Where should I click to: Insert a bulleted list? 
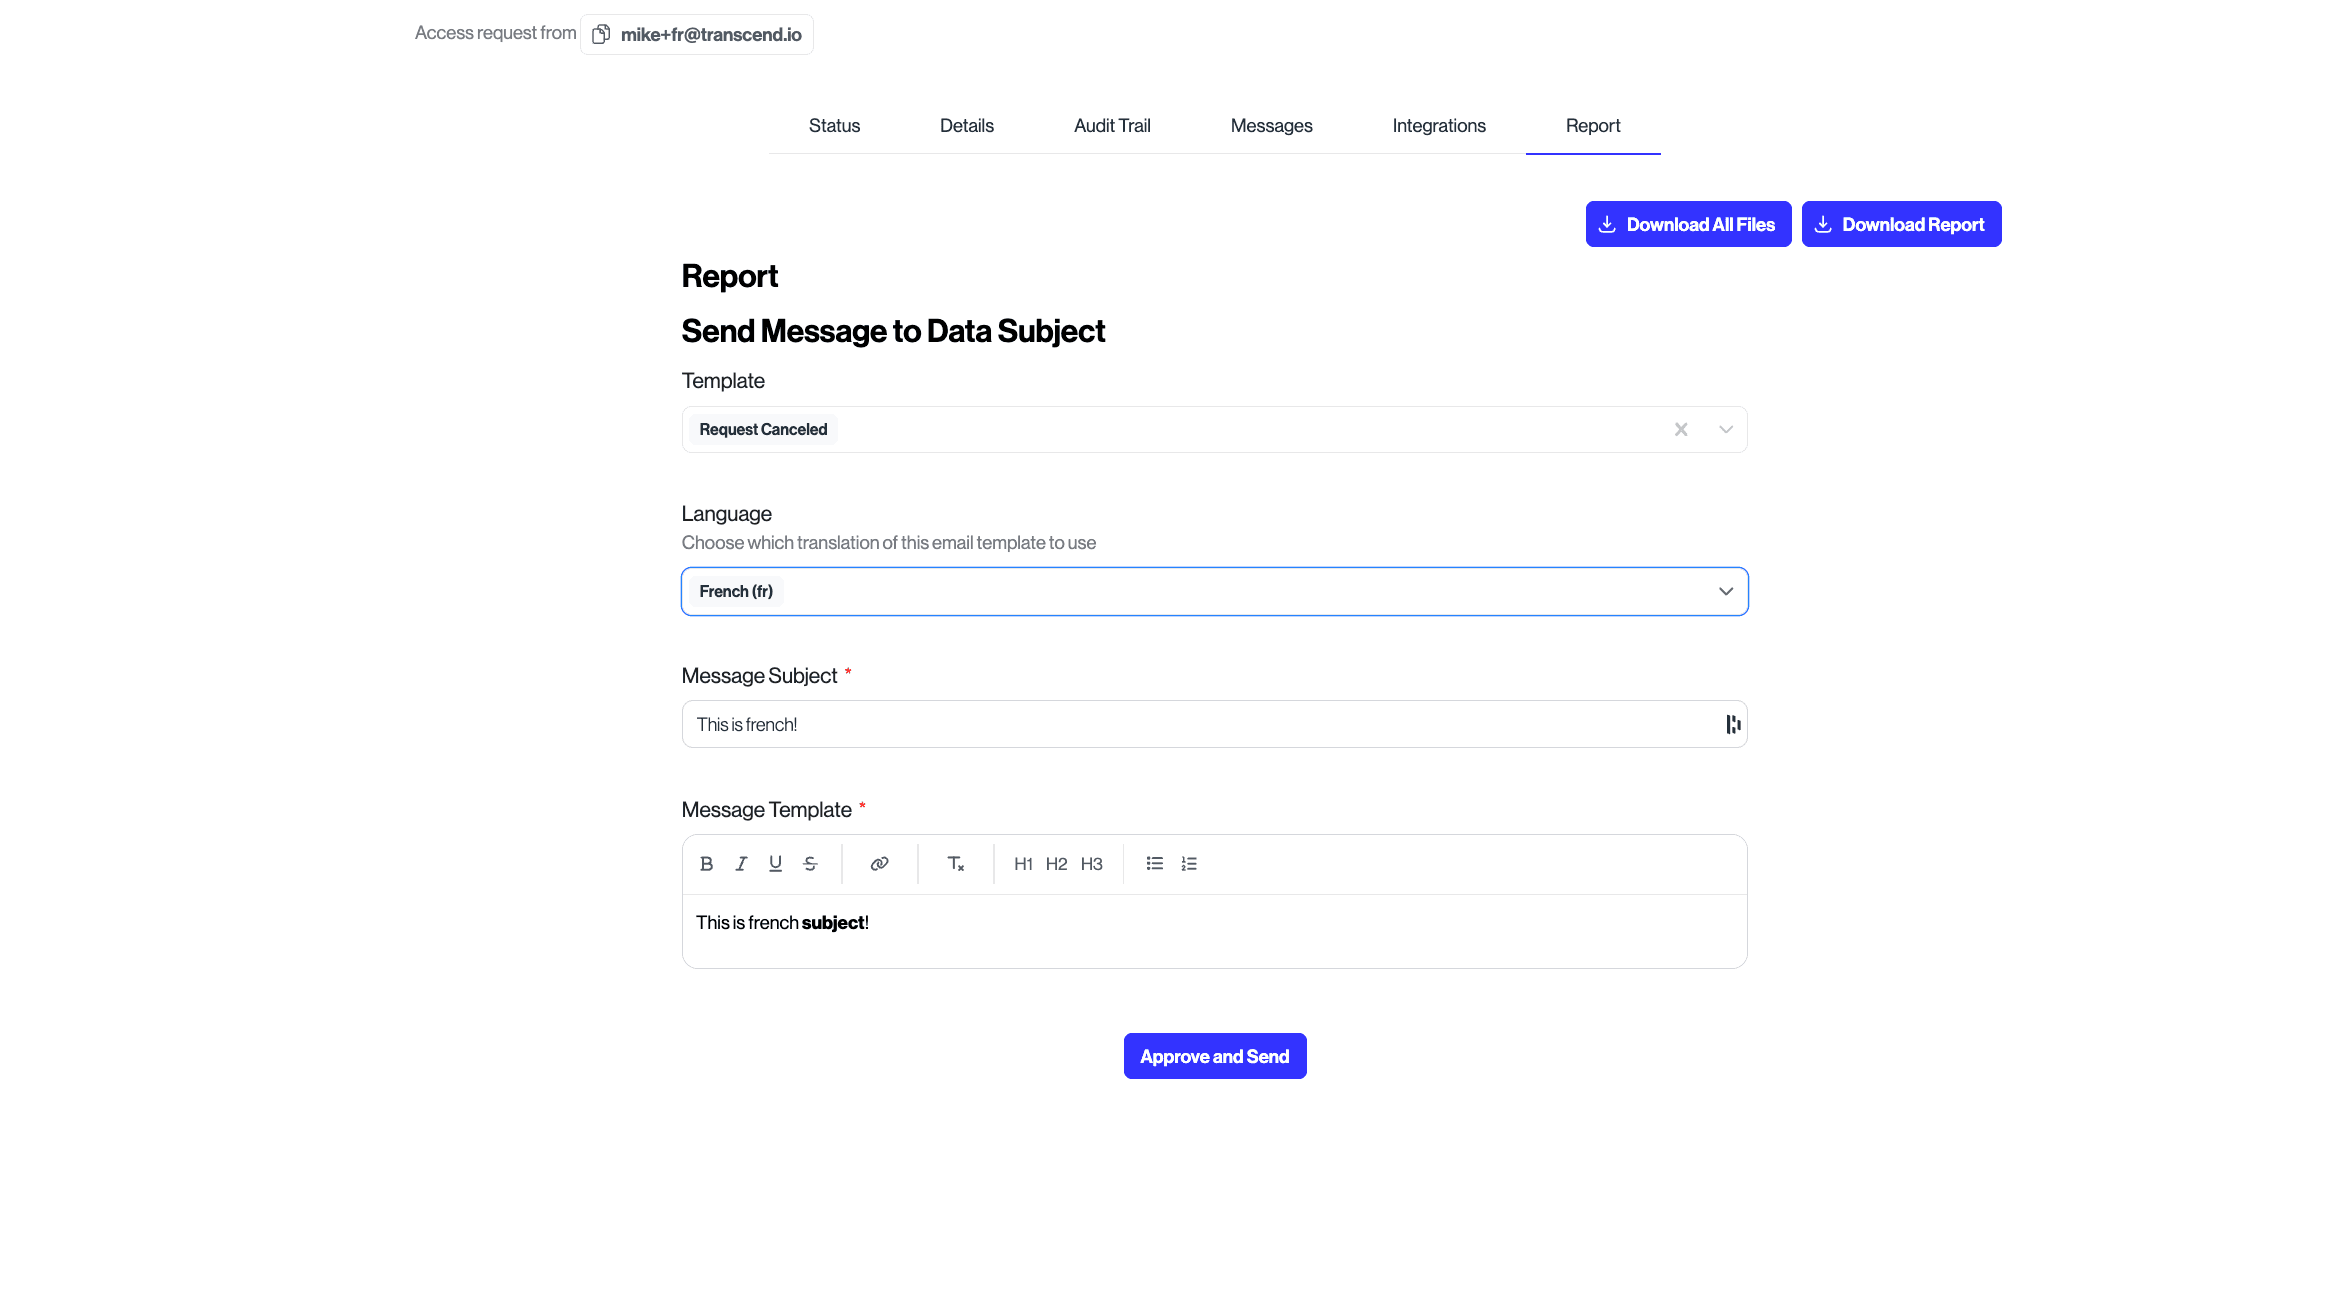click(x=1154, y=864)
